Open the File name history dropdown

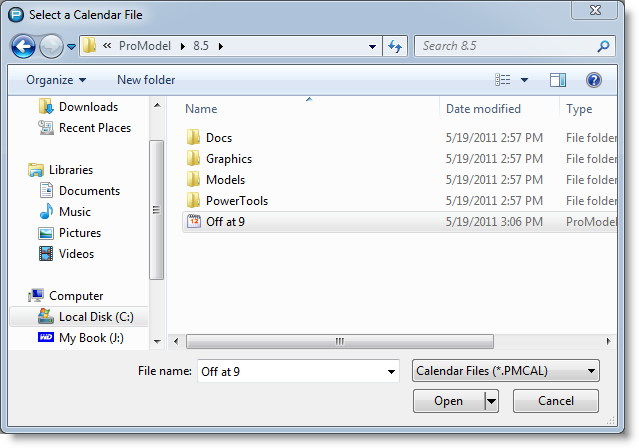point(390,372)
